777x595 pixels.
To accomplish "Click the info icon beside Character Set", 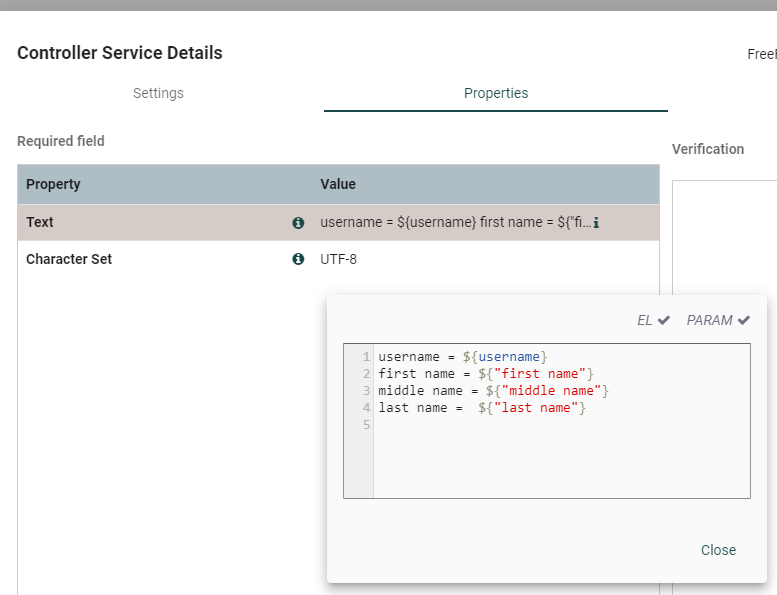I will coord(298,259).
